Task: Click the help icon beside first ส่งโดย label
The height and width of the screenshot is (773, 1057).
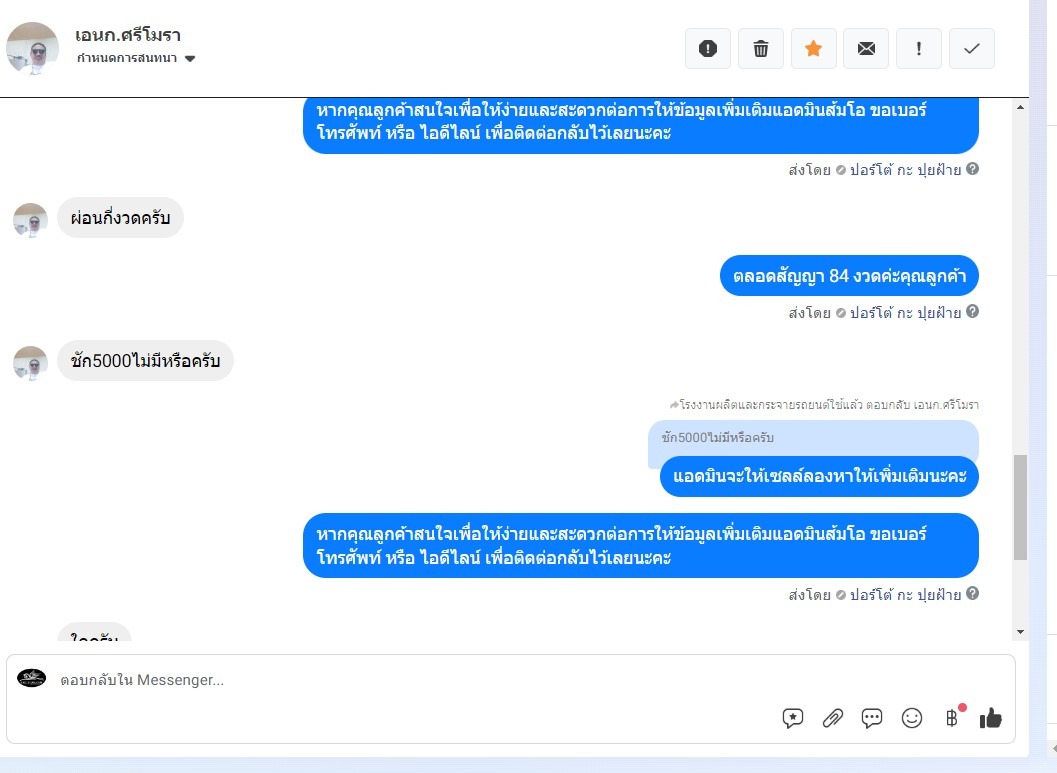Action: pos(972,168)
